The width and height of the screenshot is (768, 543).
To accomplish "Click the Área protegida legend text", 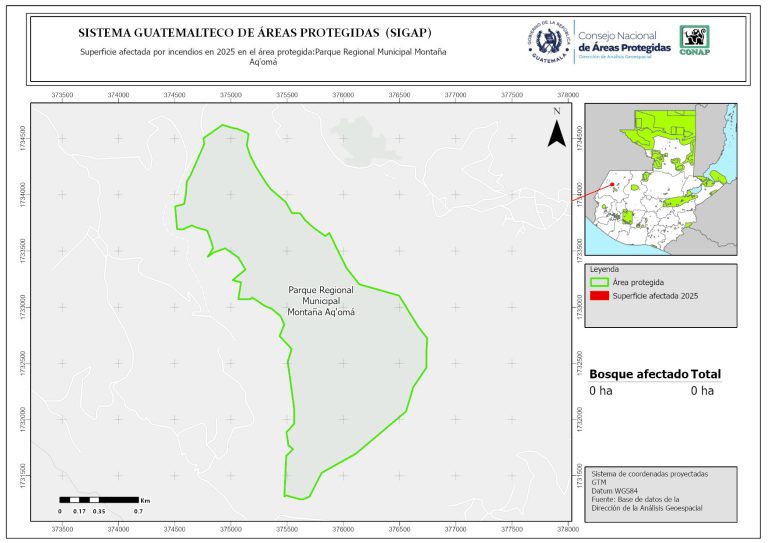I will click(639, 283).
